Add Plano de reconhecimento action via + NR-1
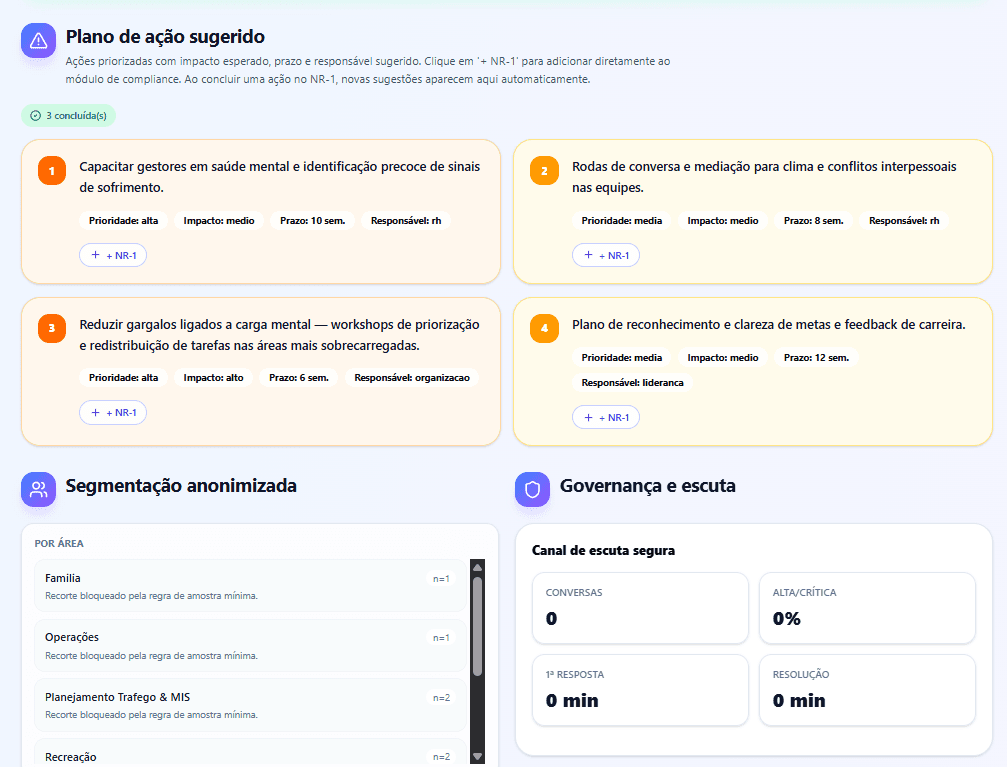This screenshot has width=1007, height=767. (606, 418)
